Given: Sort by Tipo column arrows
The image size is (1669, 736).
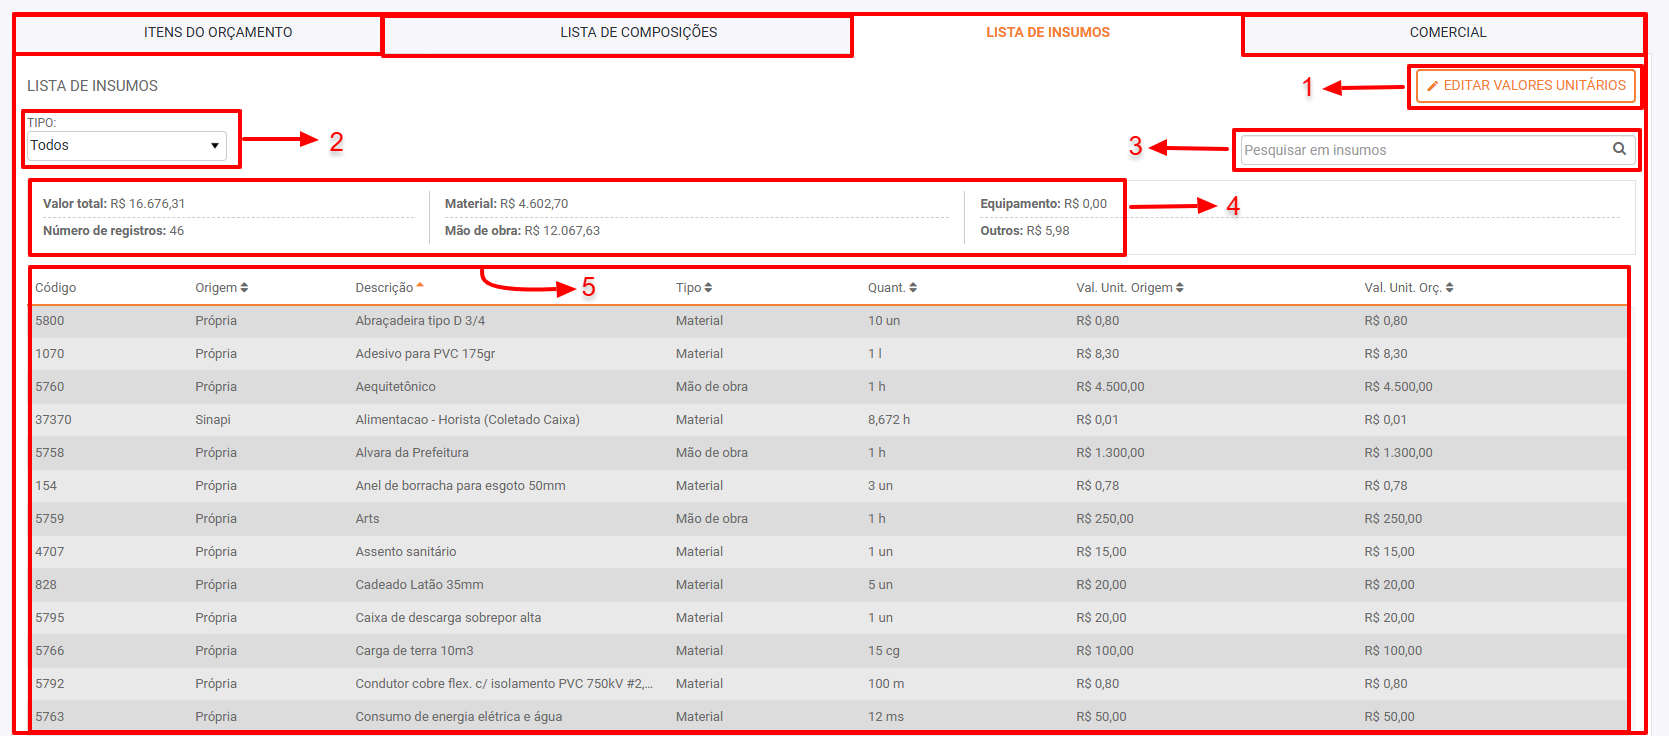Looking at the screenshot, I should [708, 288].
